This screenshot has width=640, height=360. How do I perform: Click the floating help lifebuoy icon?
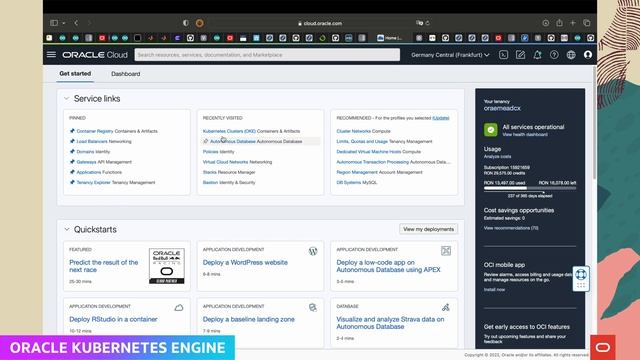(x=581, y=274)
